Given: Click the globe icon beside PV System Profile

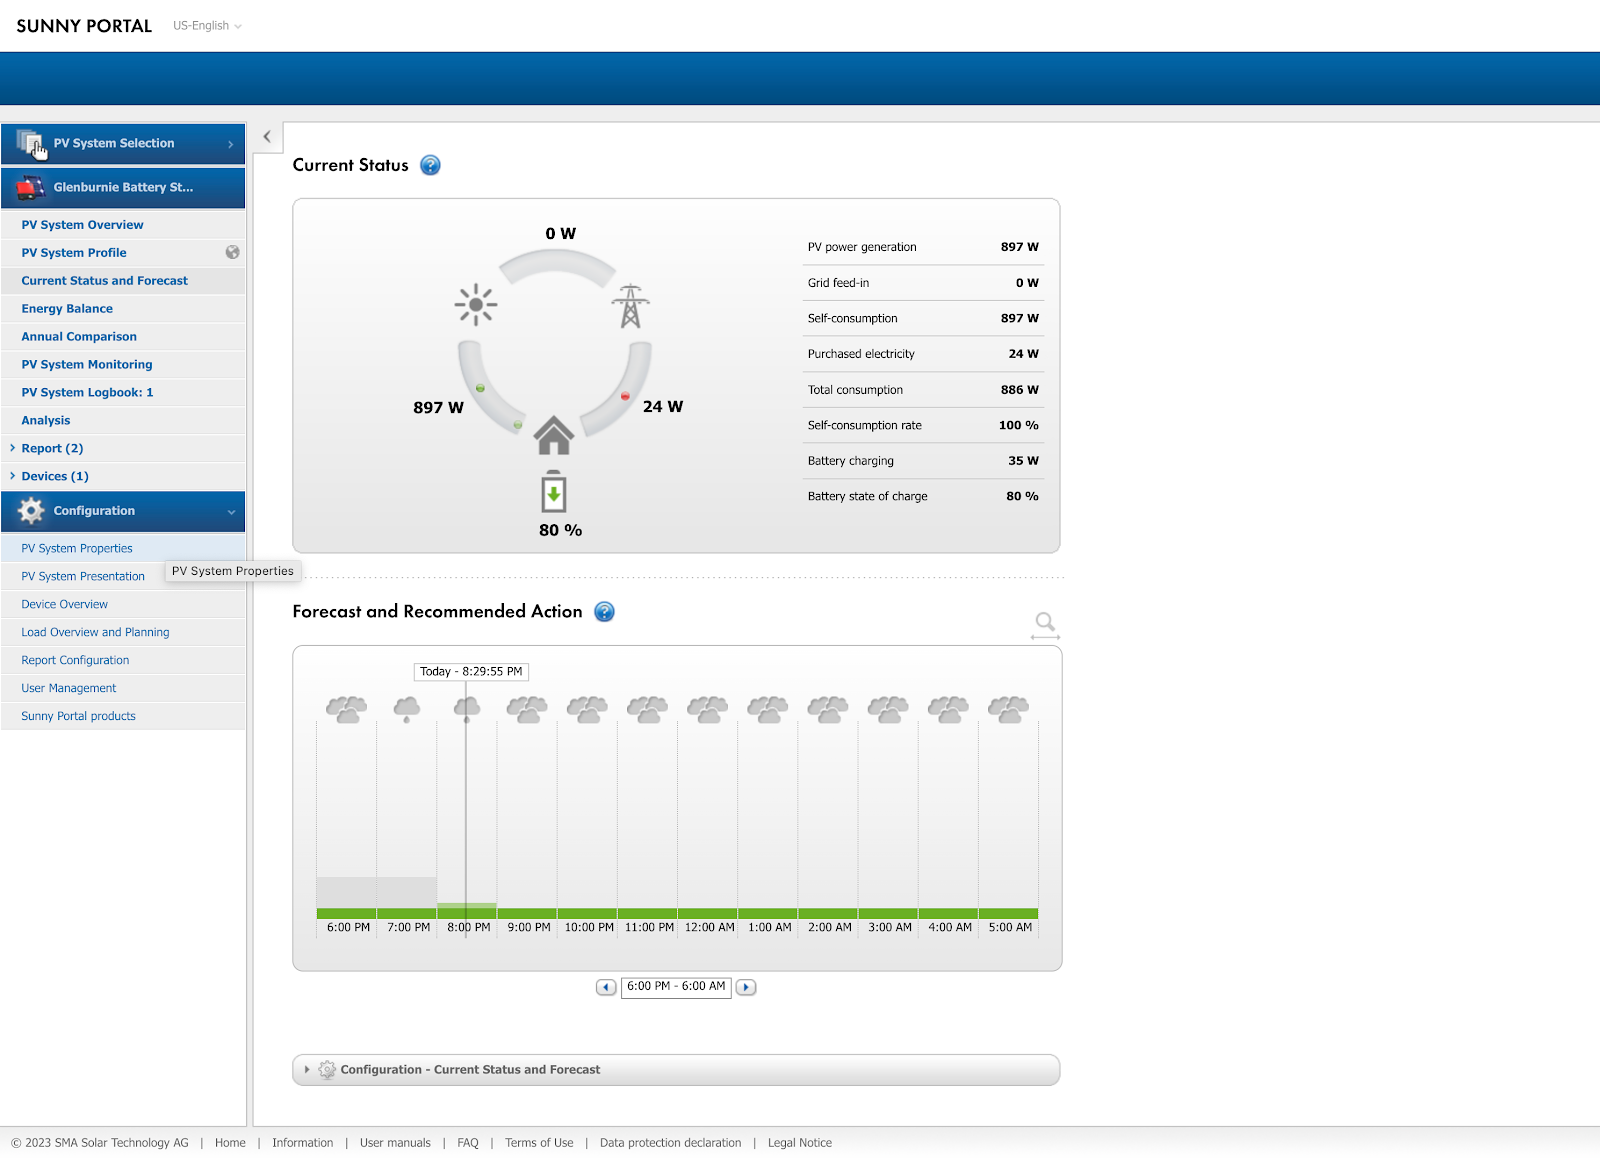Looking at the screenshot, I should [x=232, y=252].
